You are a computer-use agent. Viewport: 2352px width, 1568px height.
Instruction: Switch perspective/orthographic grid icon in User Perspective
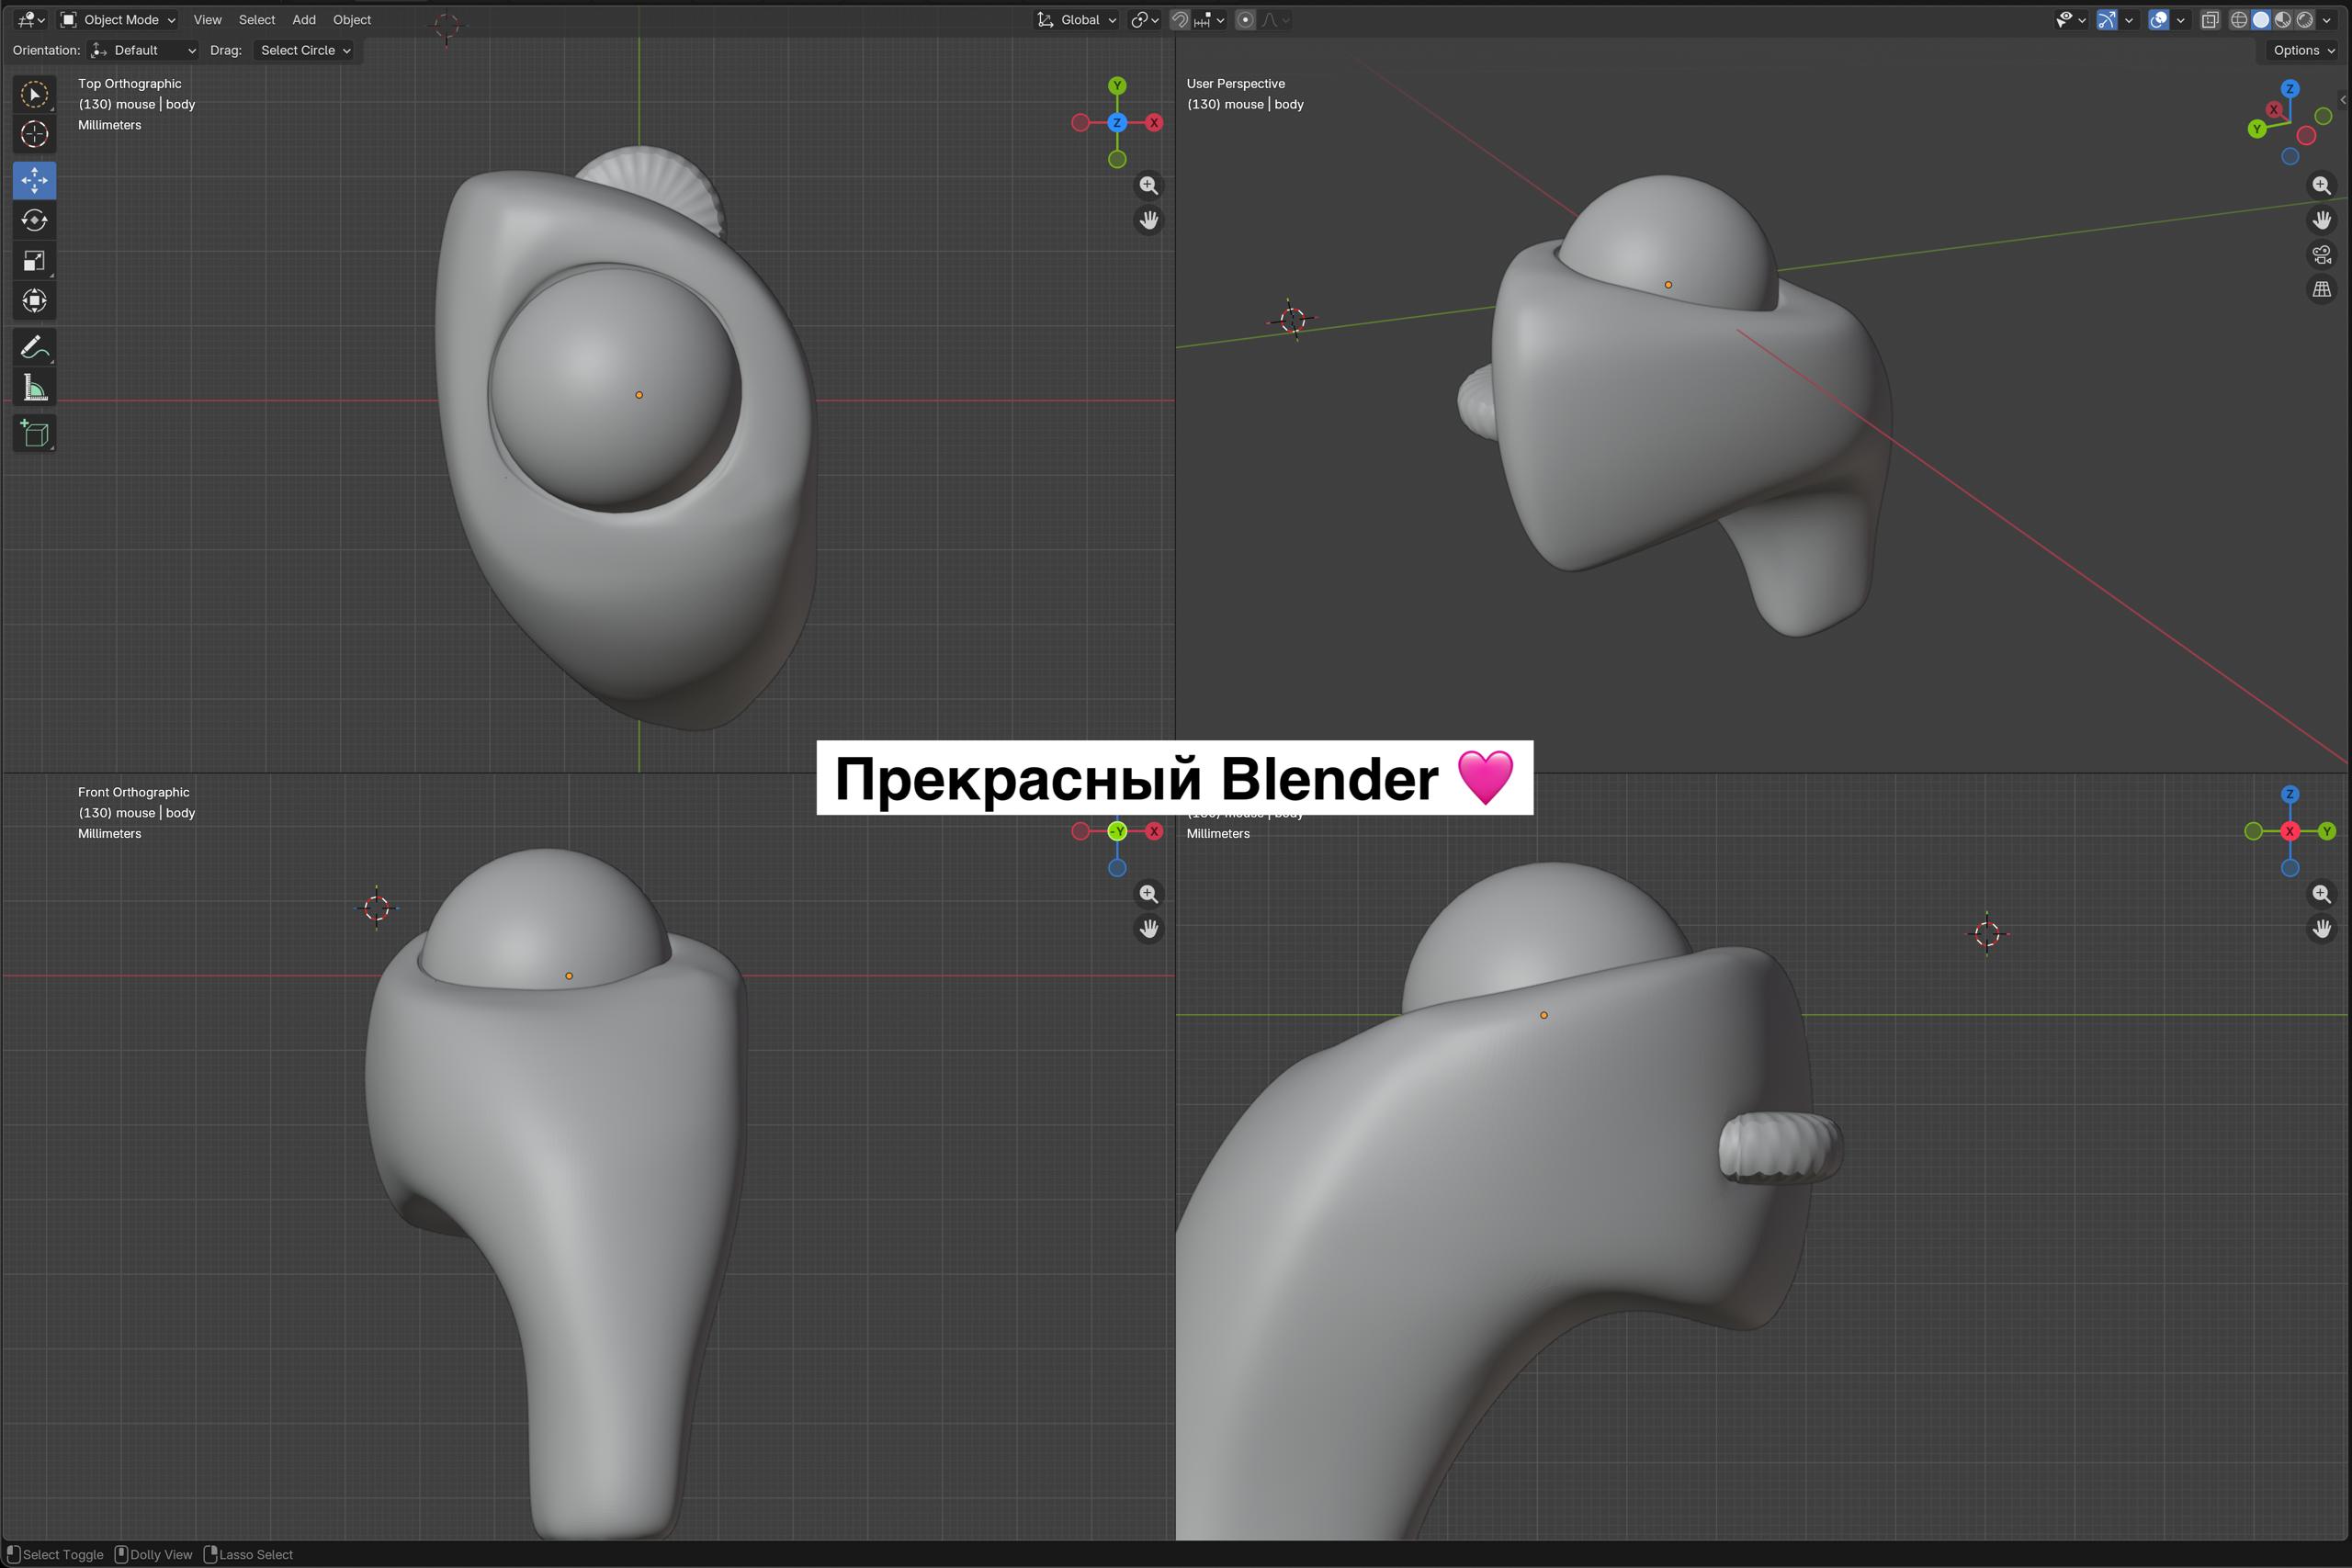pos(2321,289)
